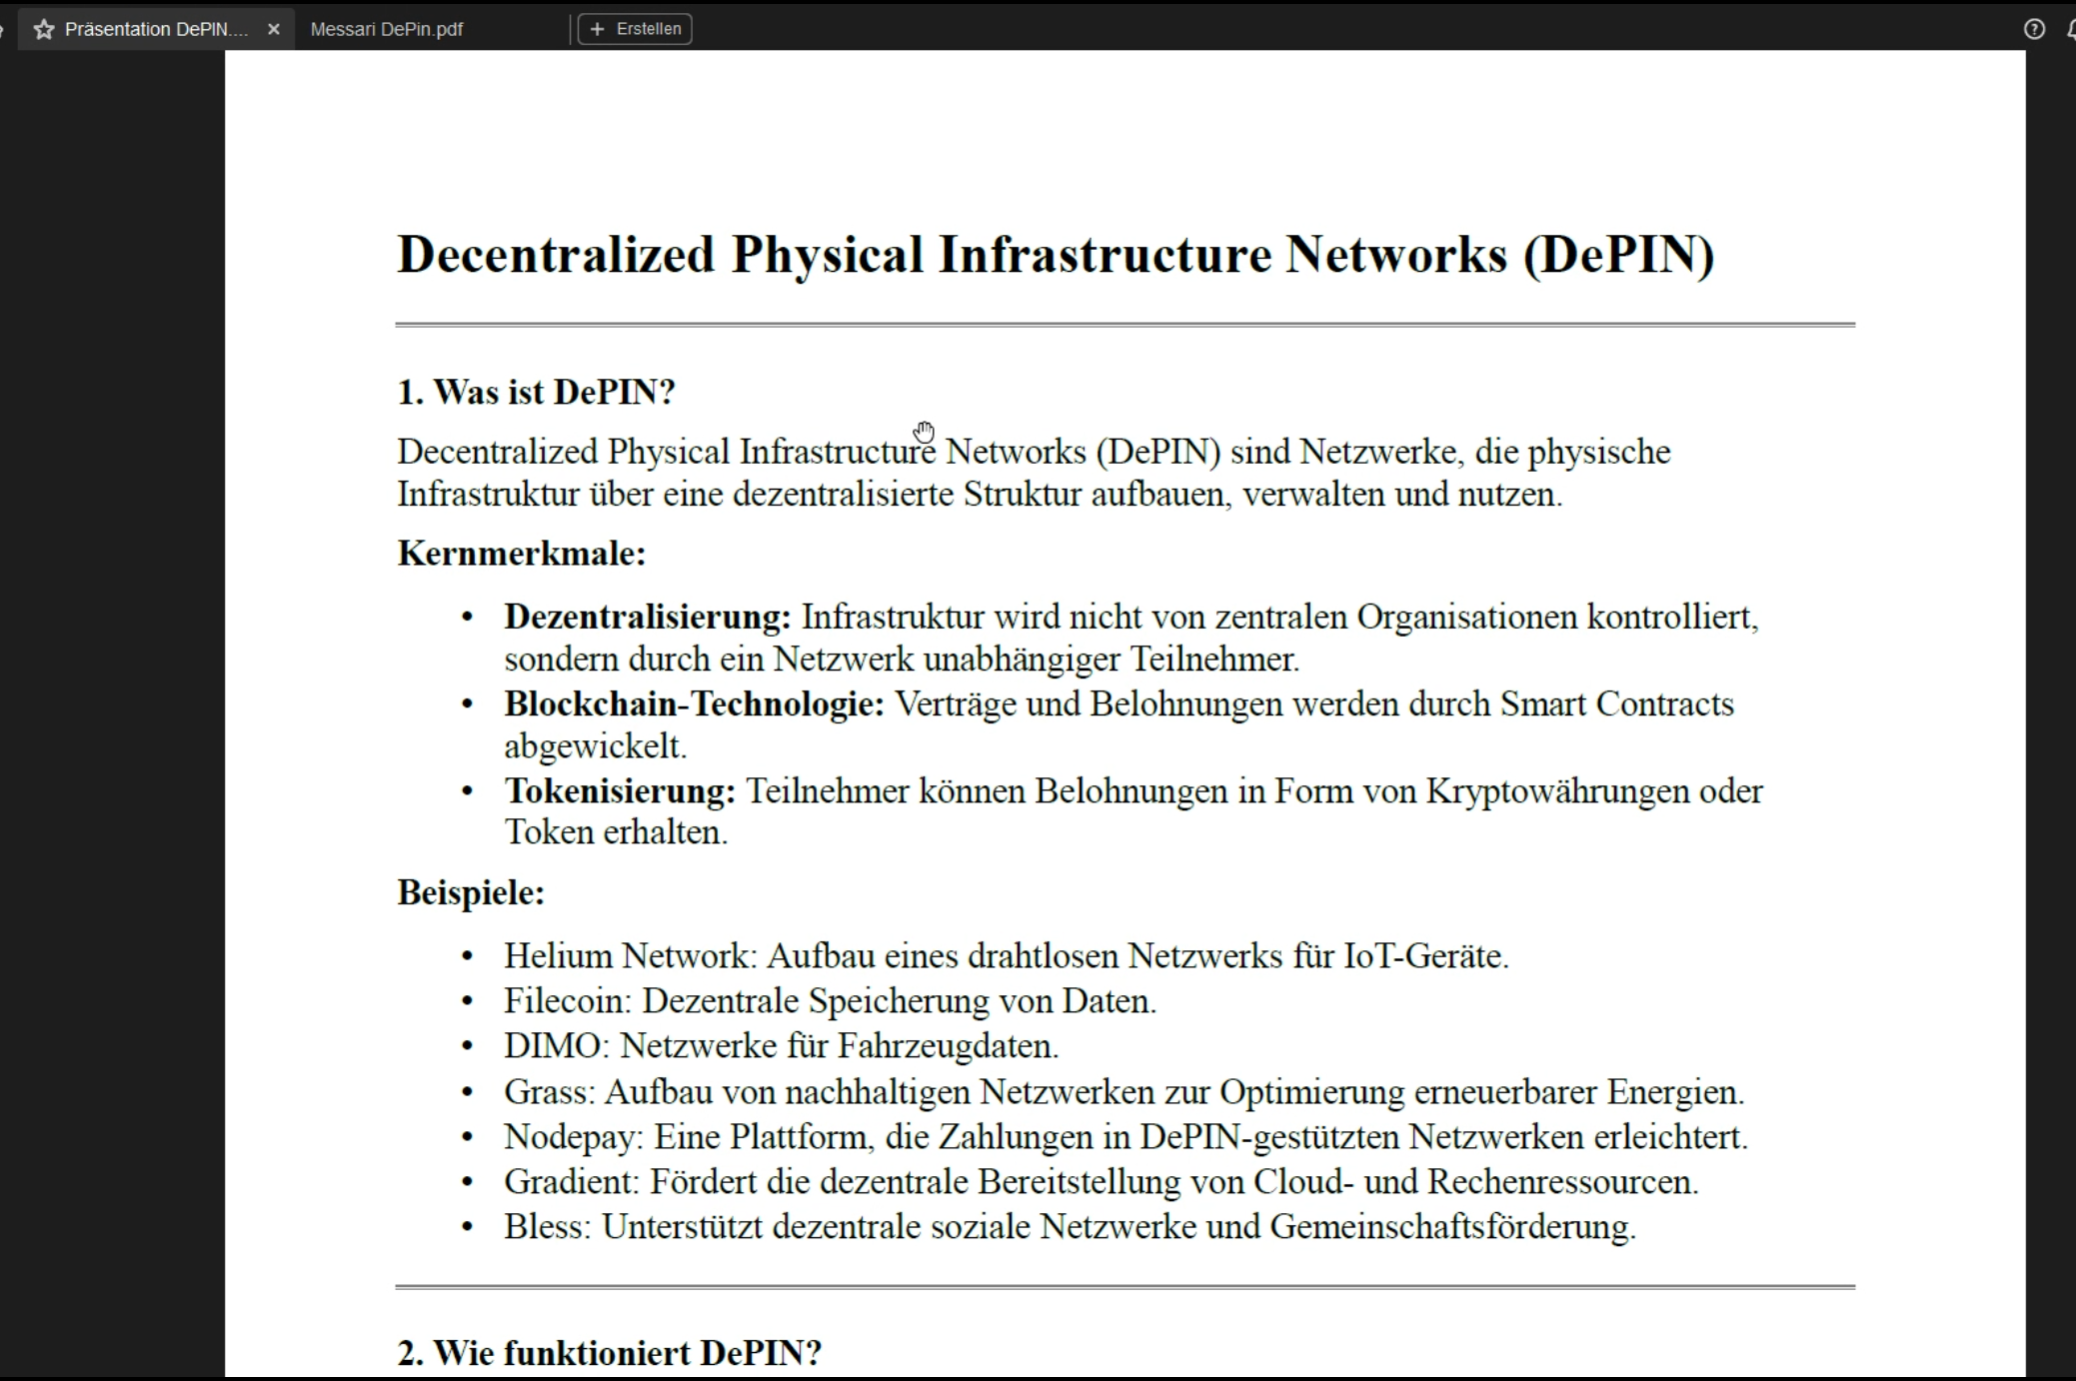
Task: Click the "Beispiele:" subheading
Action: [x=471, y=892]
